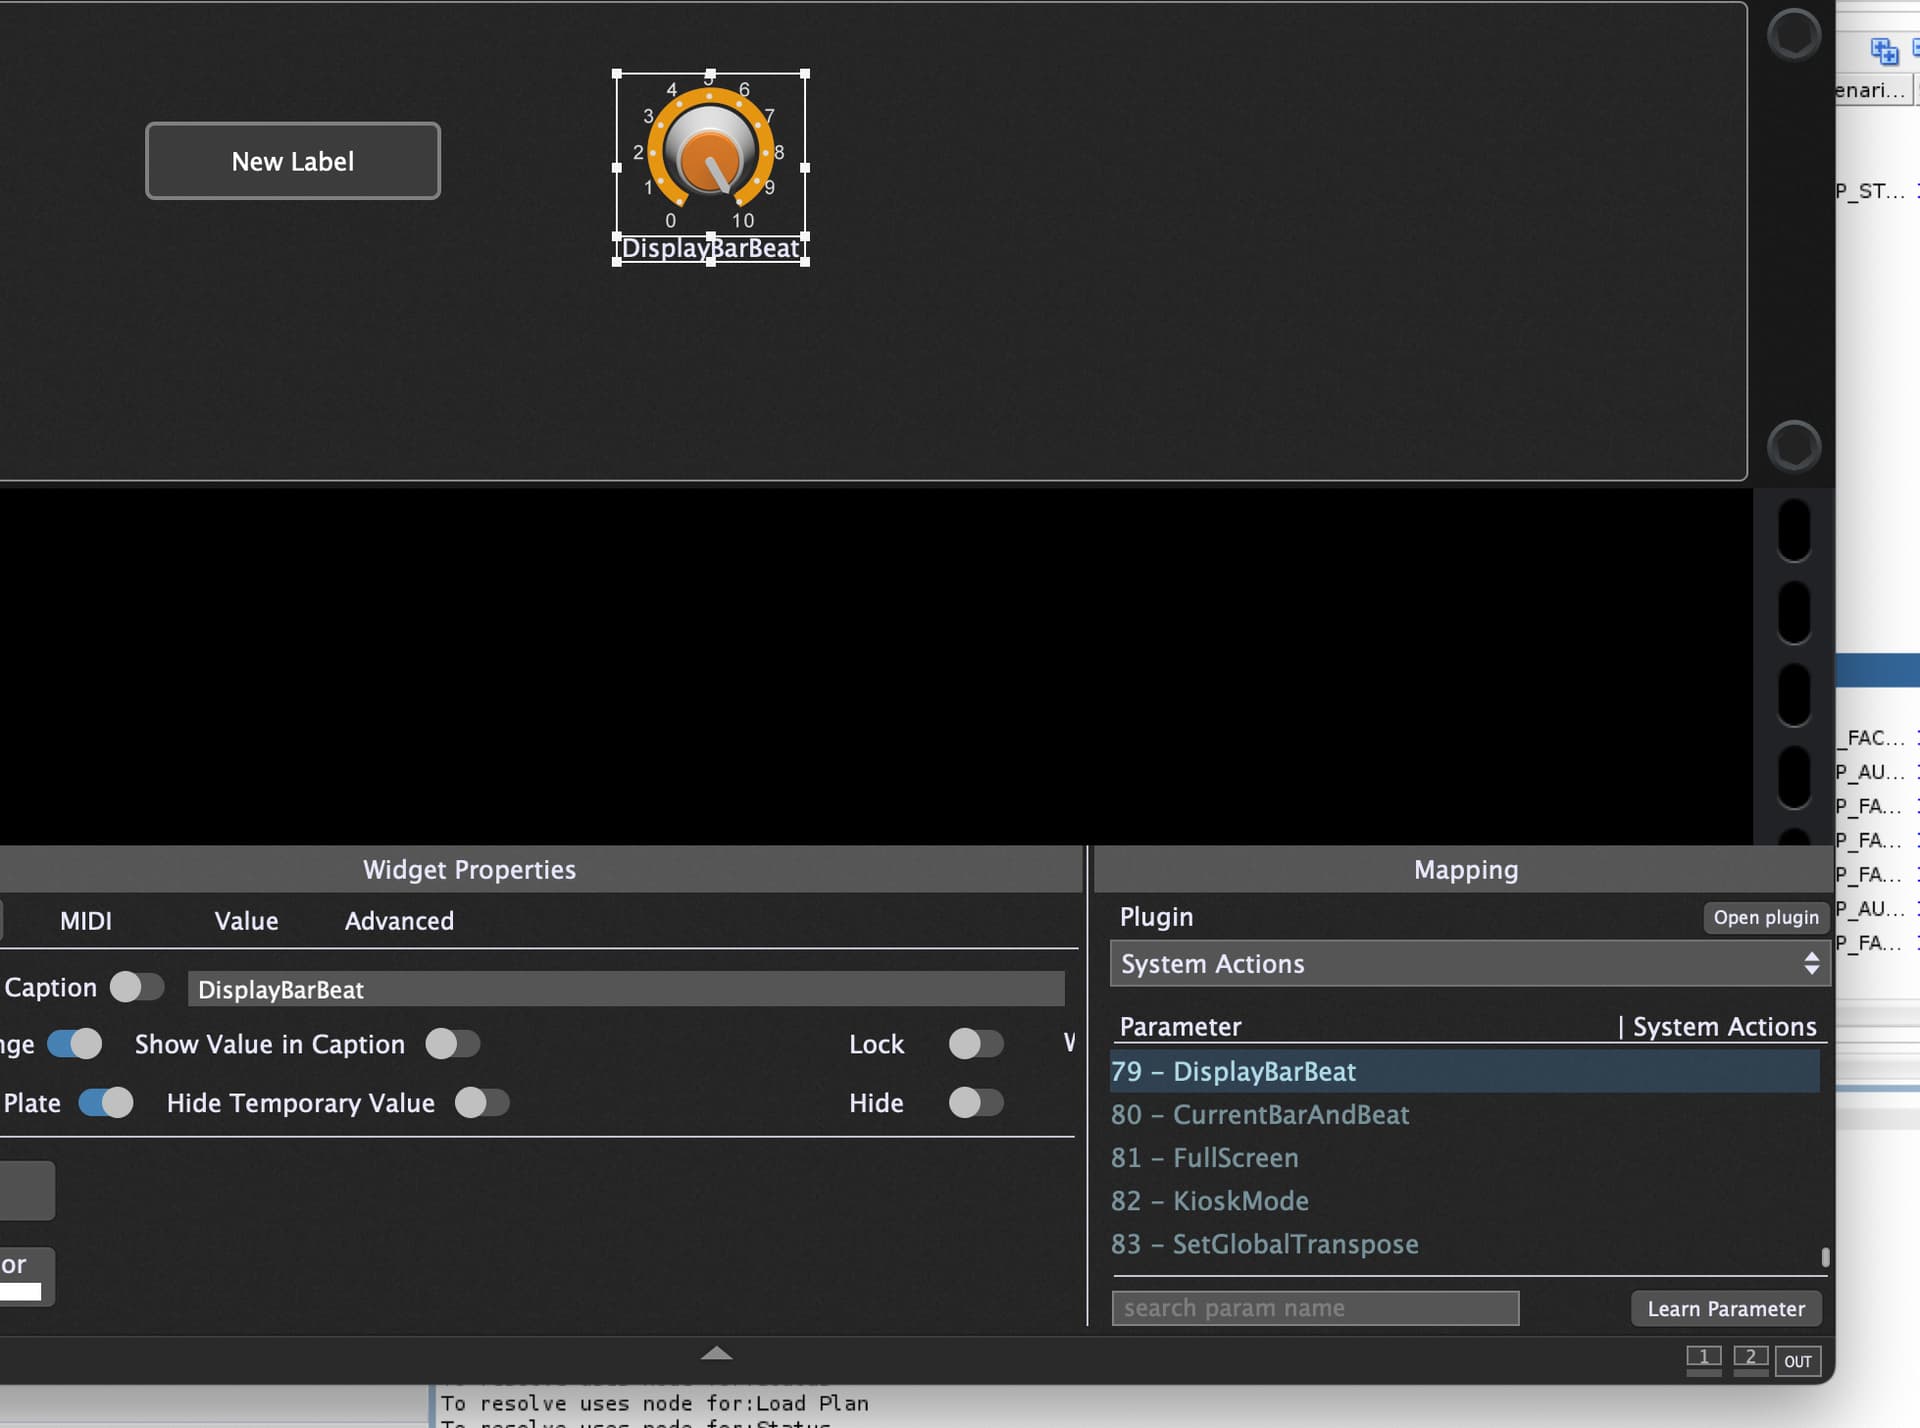Viewport: 1920px width, 1428px height.
Task: Click the top rack screw on panel
Action: tap(1793, 35)
